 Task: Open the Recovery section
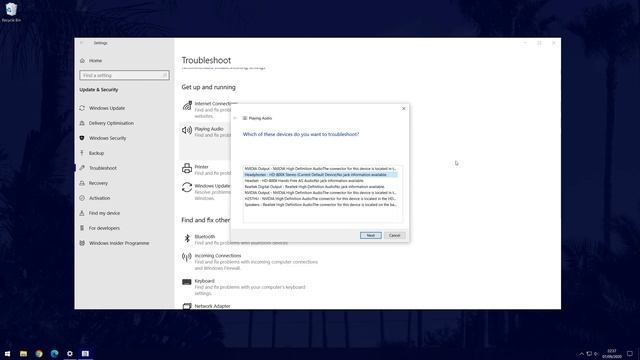98,183
